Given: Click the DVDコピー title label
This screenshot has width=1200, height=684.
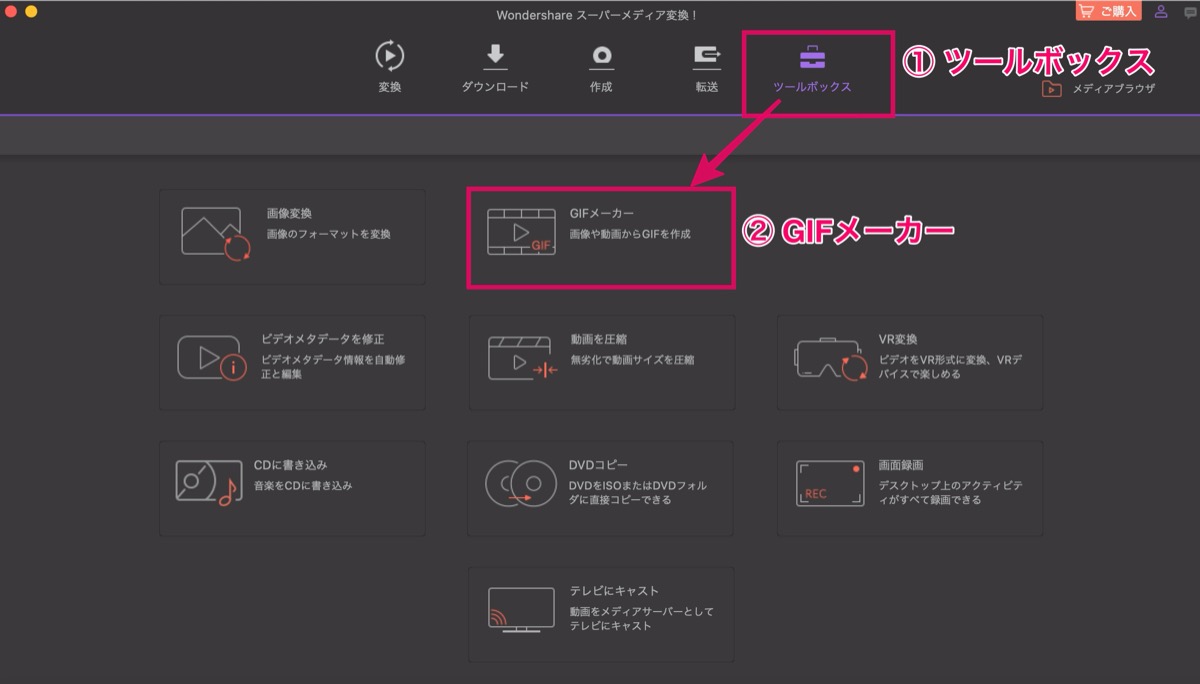Looking at the screenshot, I should click(598, 465).
